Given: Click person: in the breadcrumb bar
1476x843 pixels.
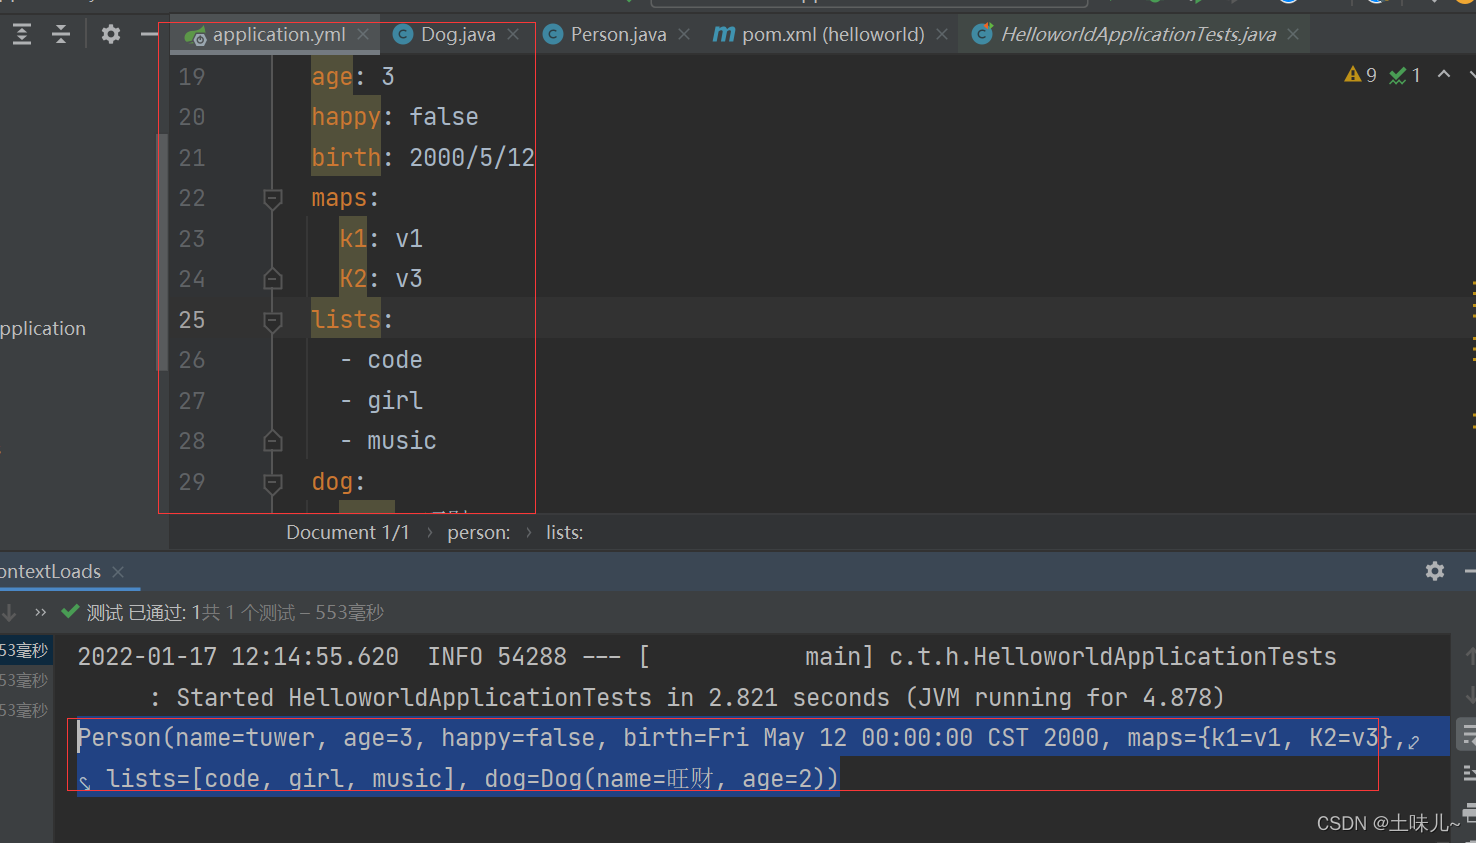Looking at the screenshot, I should click(479, 533).
